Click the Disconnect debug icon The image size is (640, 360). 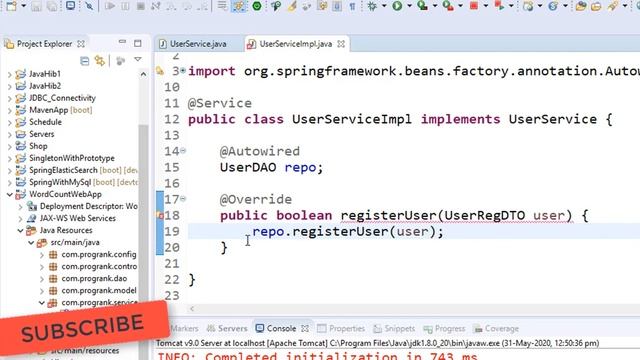pyautogui.click(x=156, y=6)
